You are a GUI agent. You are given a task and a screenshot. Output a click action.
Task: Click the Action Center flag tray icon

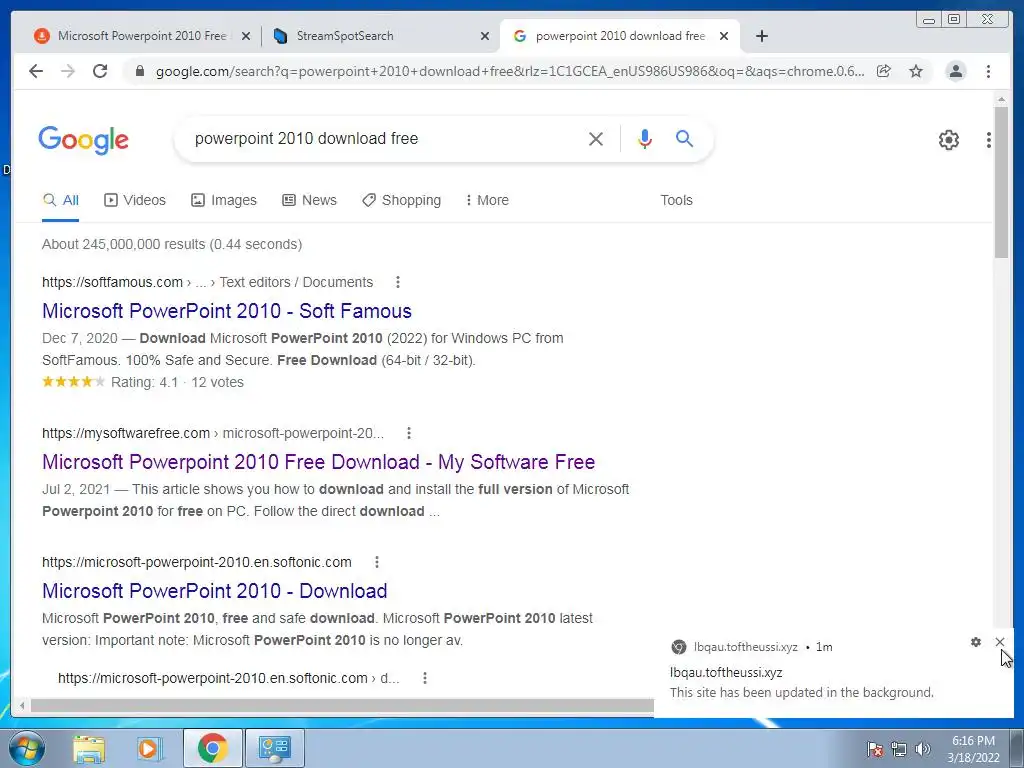(875, 749)
